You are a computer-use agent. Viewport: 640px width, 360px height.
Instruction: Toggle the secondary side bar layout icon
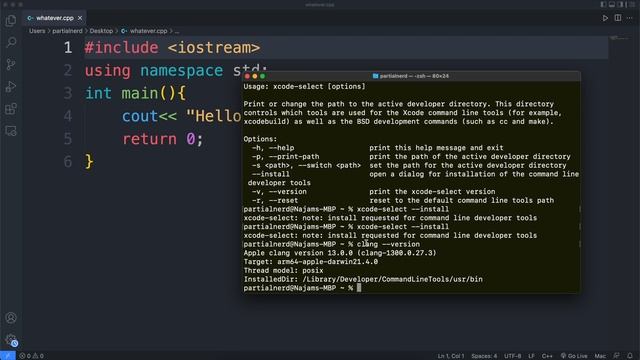coord(620,4)
